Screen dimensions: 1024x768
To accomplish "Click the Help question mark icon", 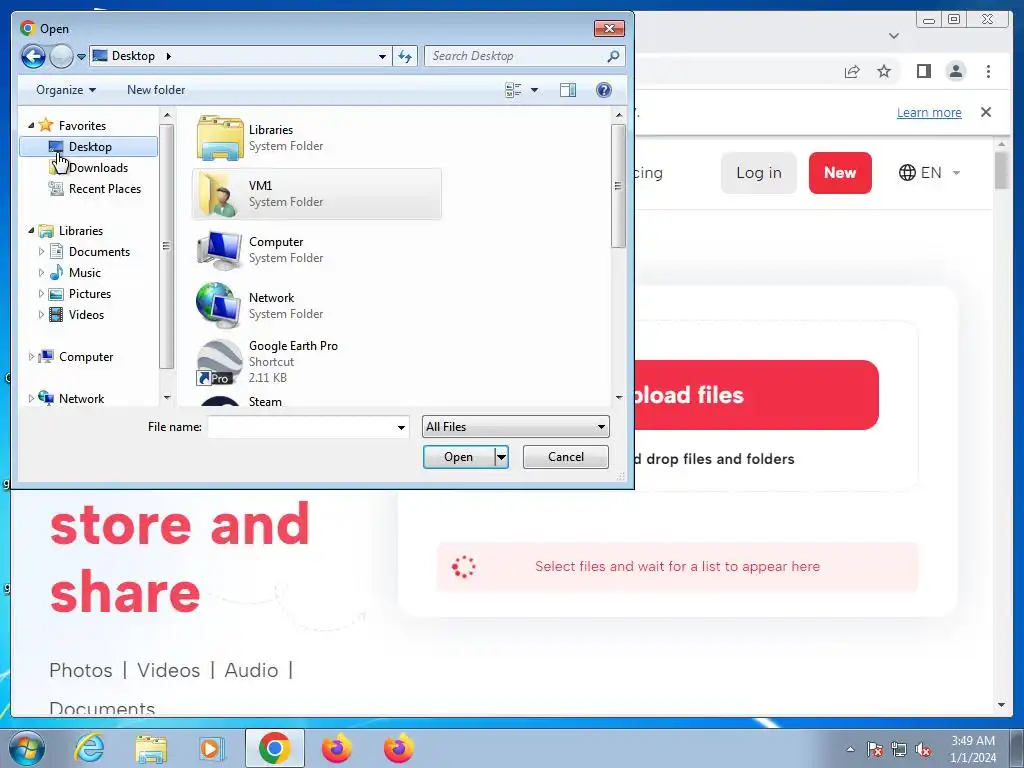I will (604, 89).
